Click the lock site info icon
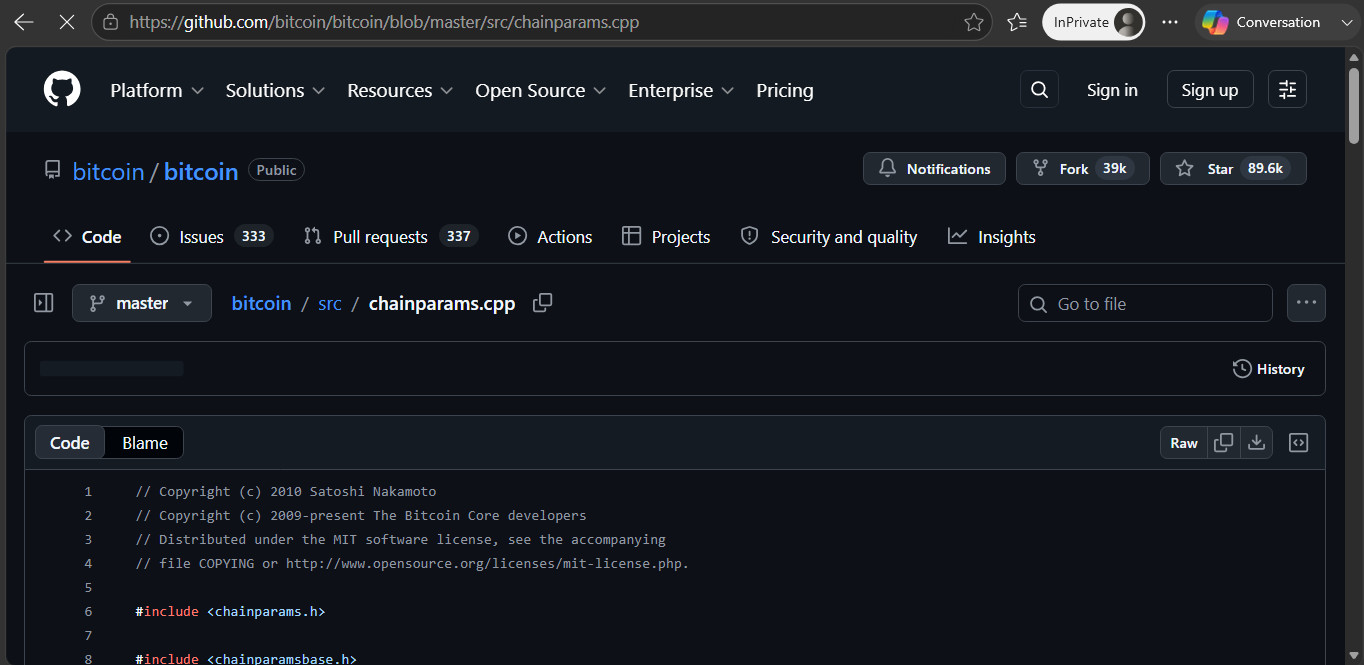The image size is (1364, 665). tap(111, 22)
